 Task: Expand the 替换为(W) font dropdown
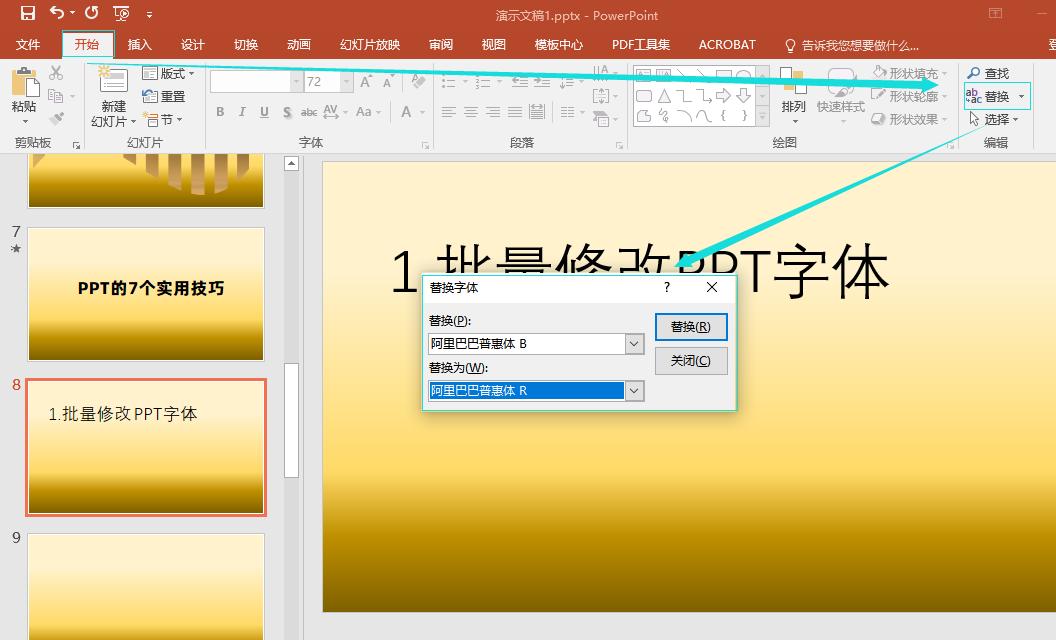[634, 391]
